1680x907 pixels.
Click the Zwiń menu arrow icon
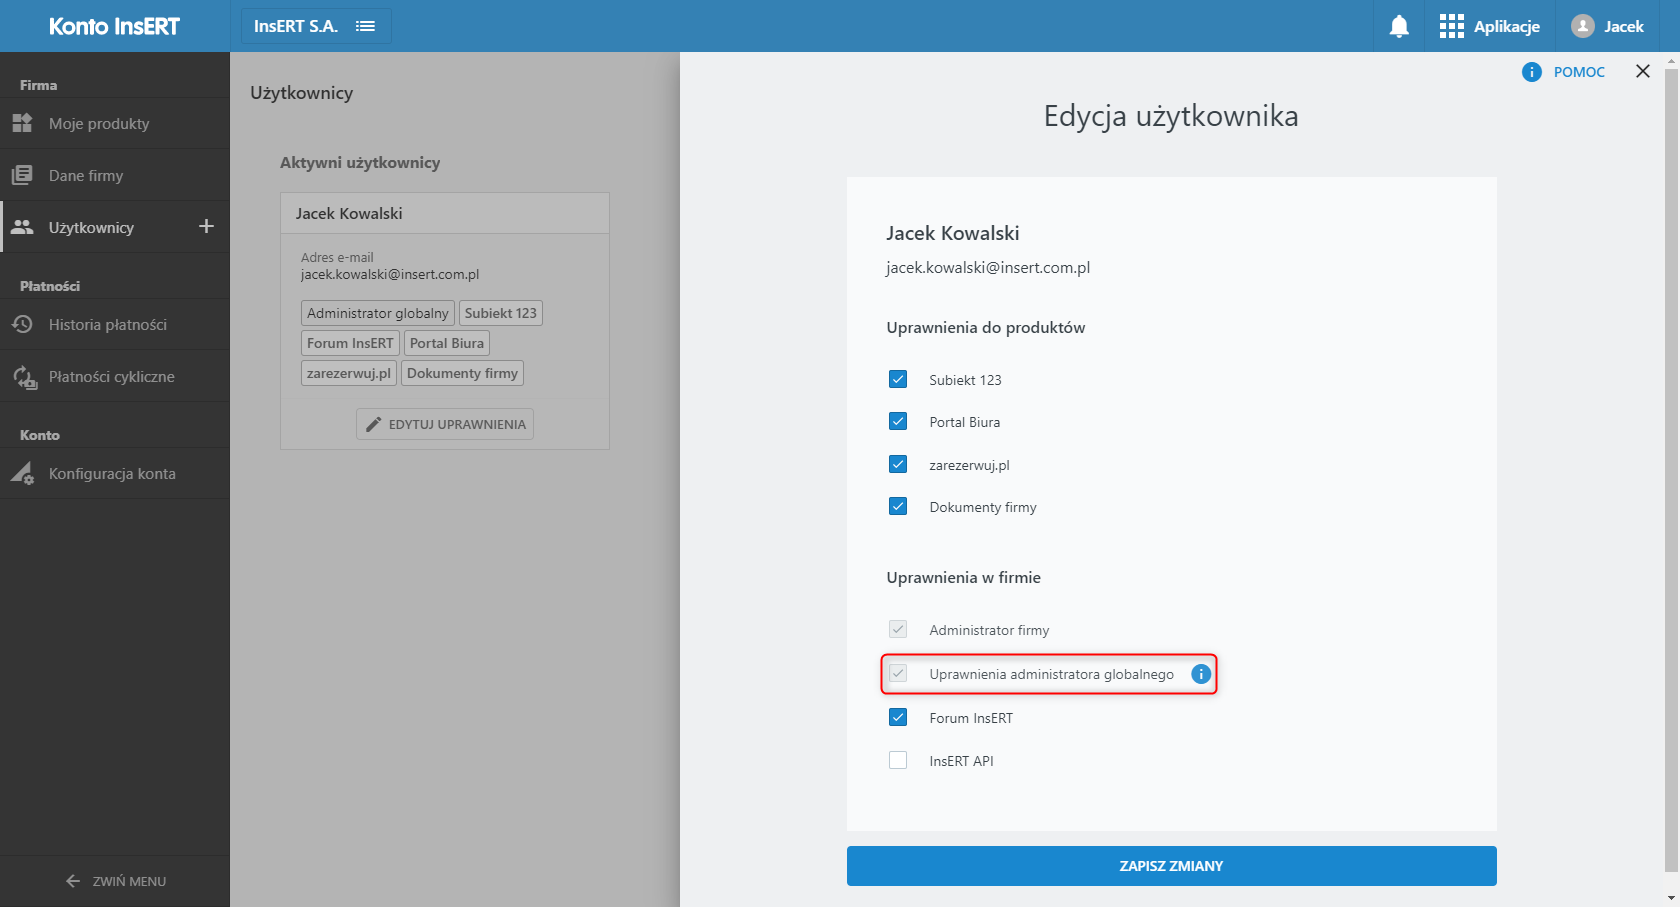73,881
